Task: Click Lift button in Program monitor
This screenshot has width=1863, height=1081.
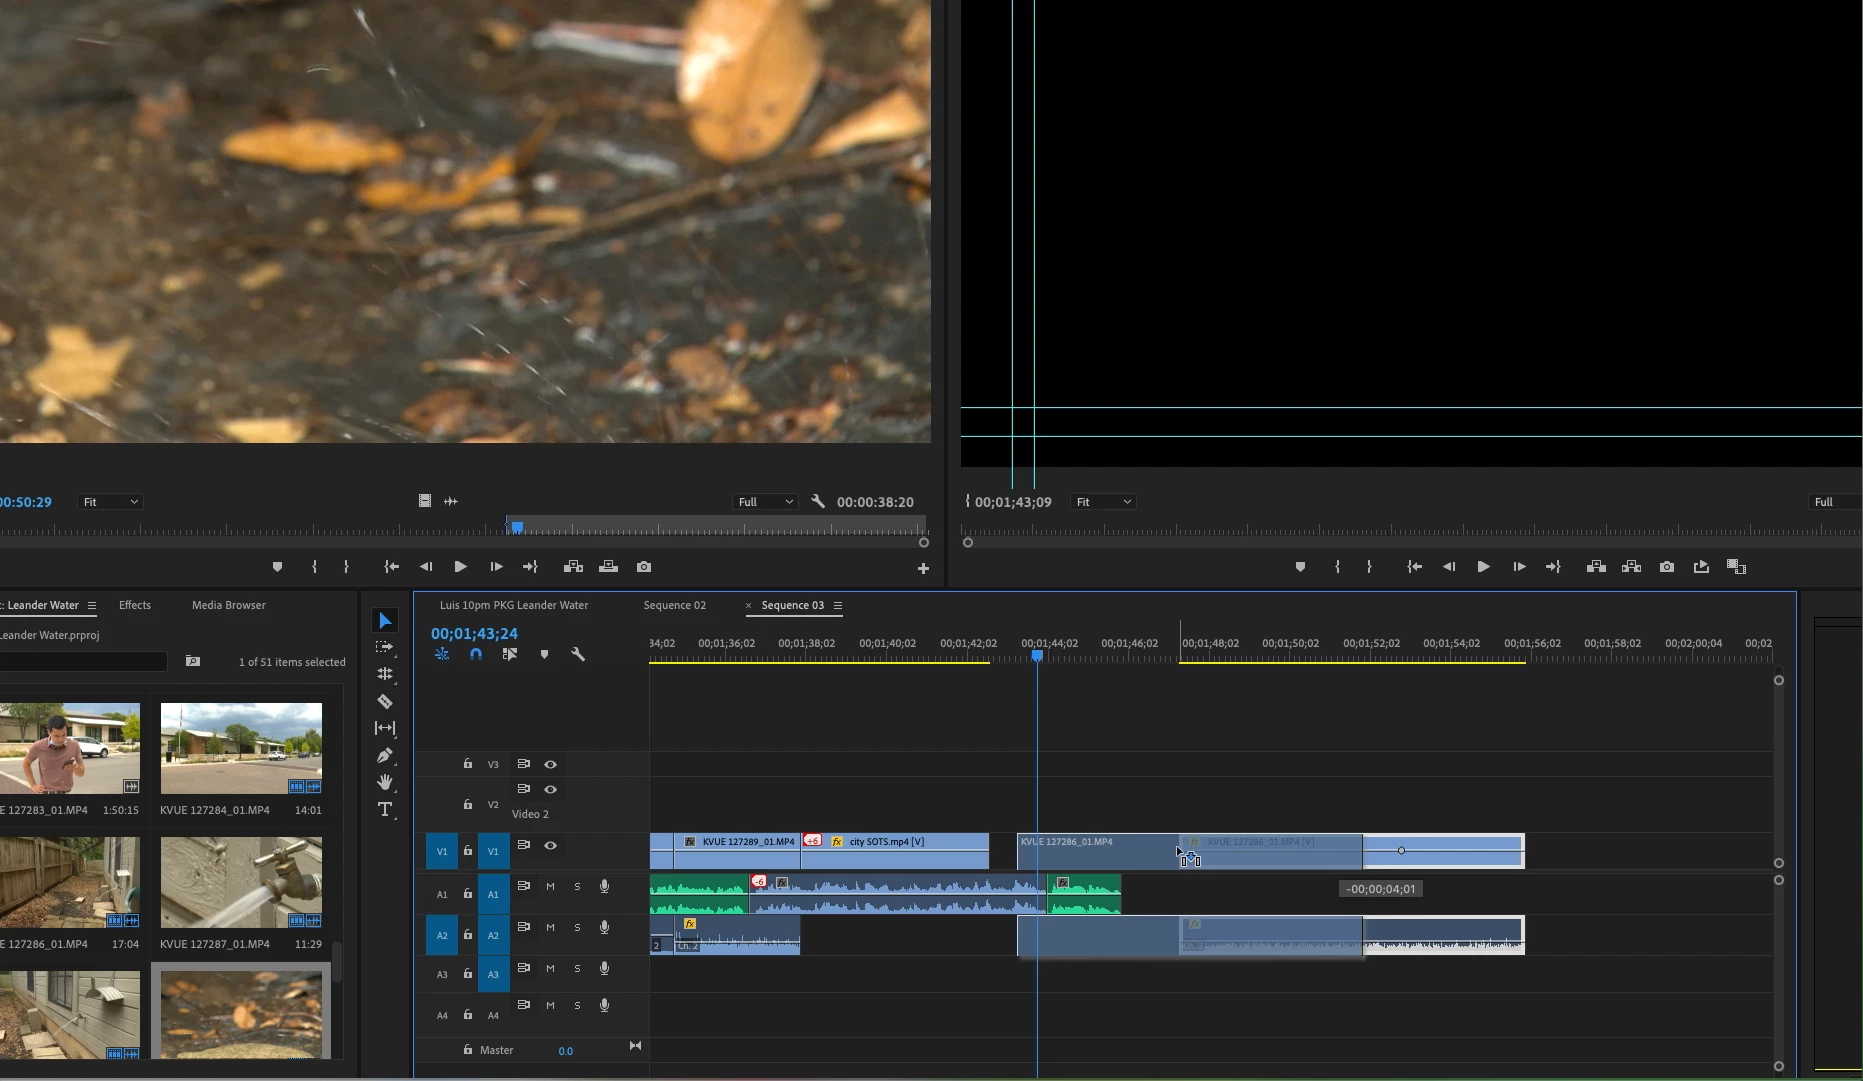Action: (1596, 567)
